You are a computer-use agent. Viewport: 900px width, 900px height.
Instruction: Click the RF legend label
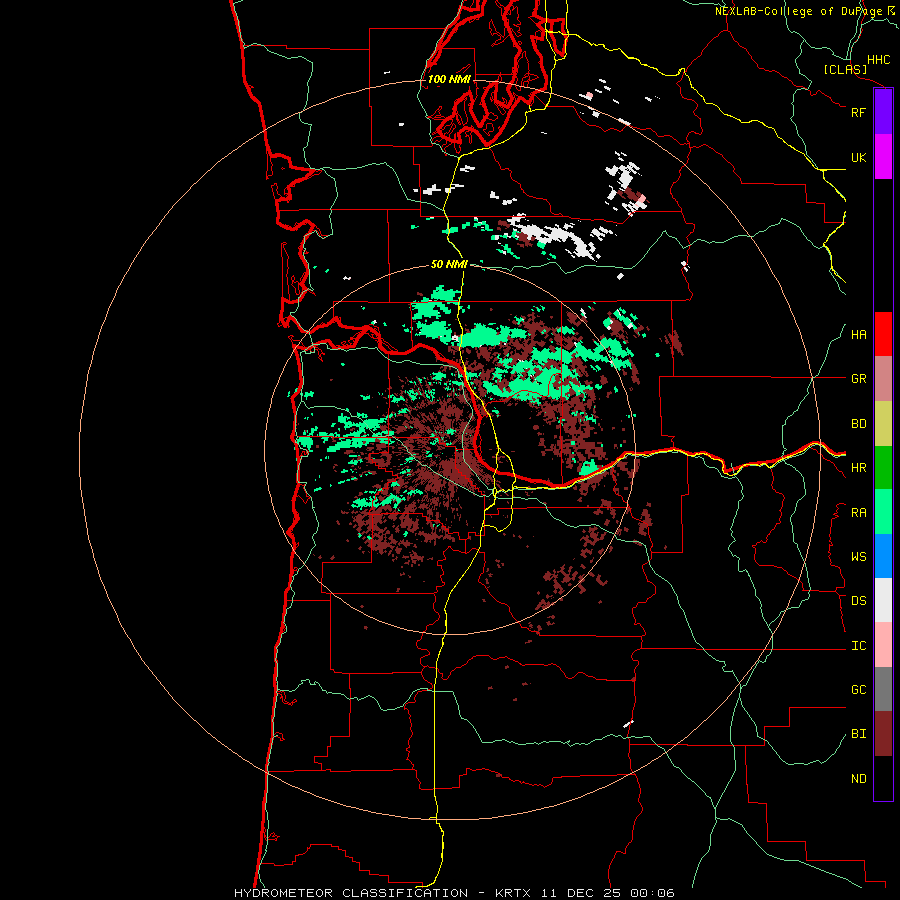tap(859, 112)
